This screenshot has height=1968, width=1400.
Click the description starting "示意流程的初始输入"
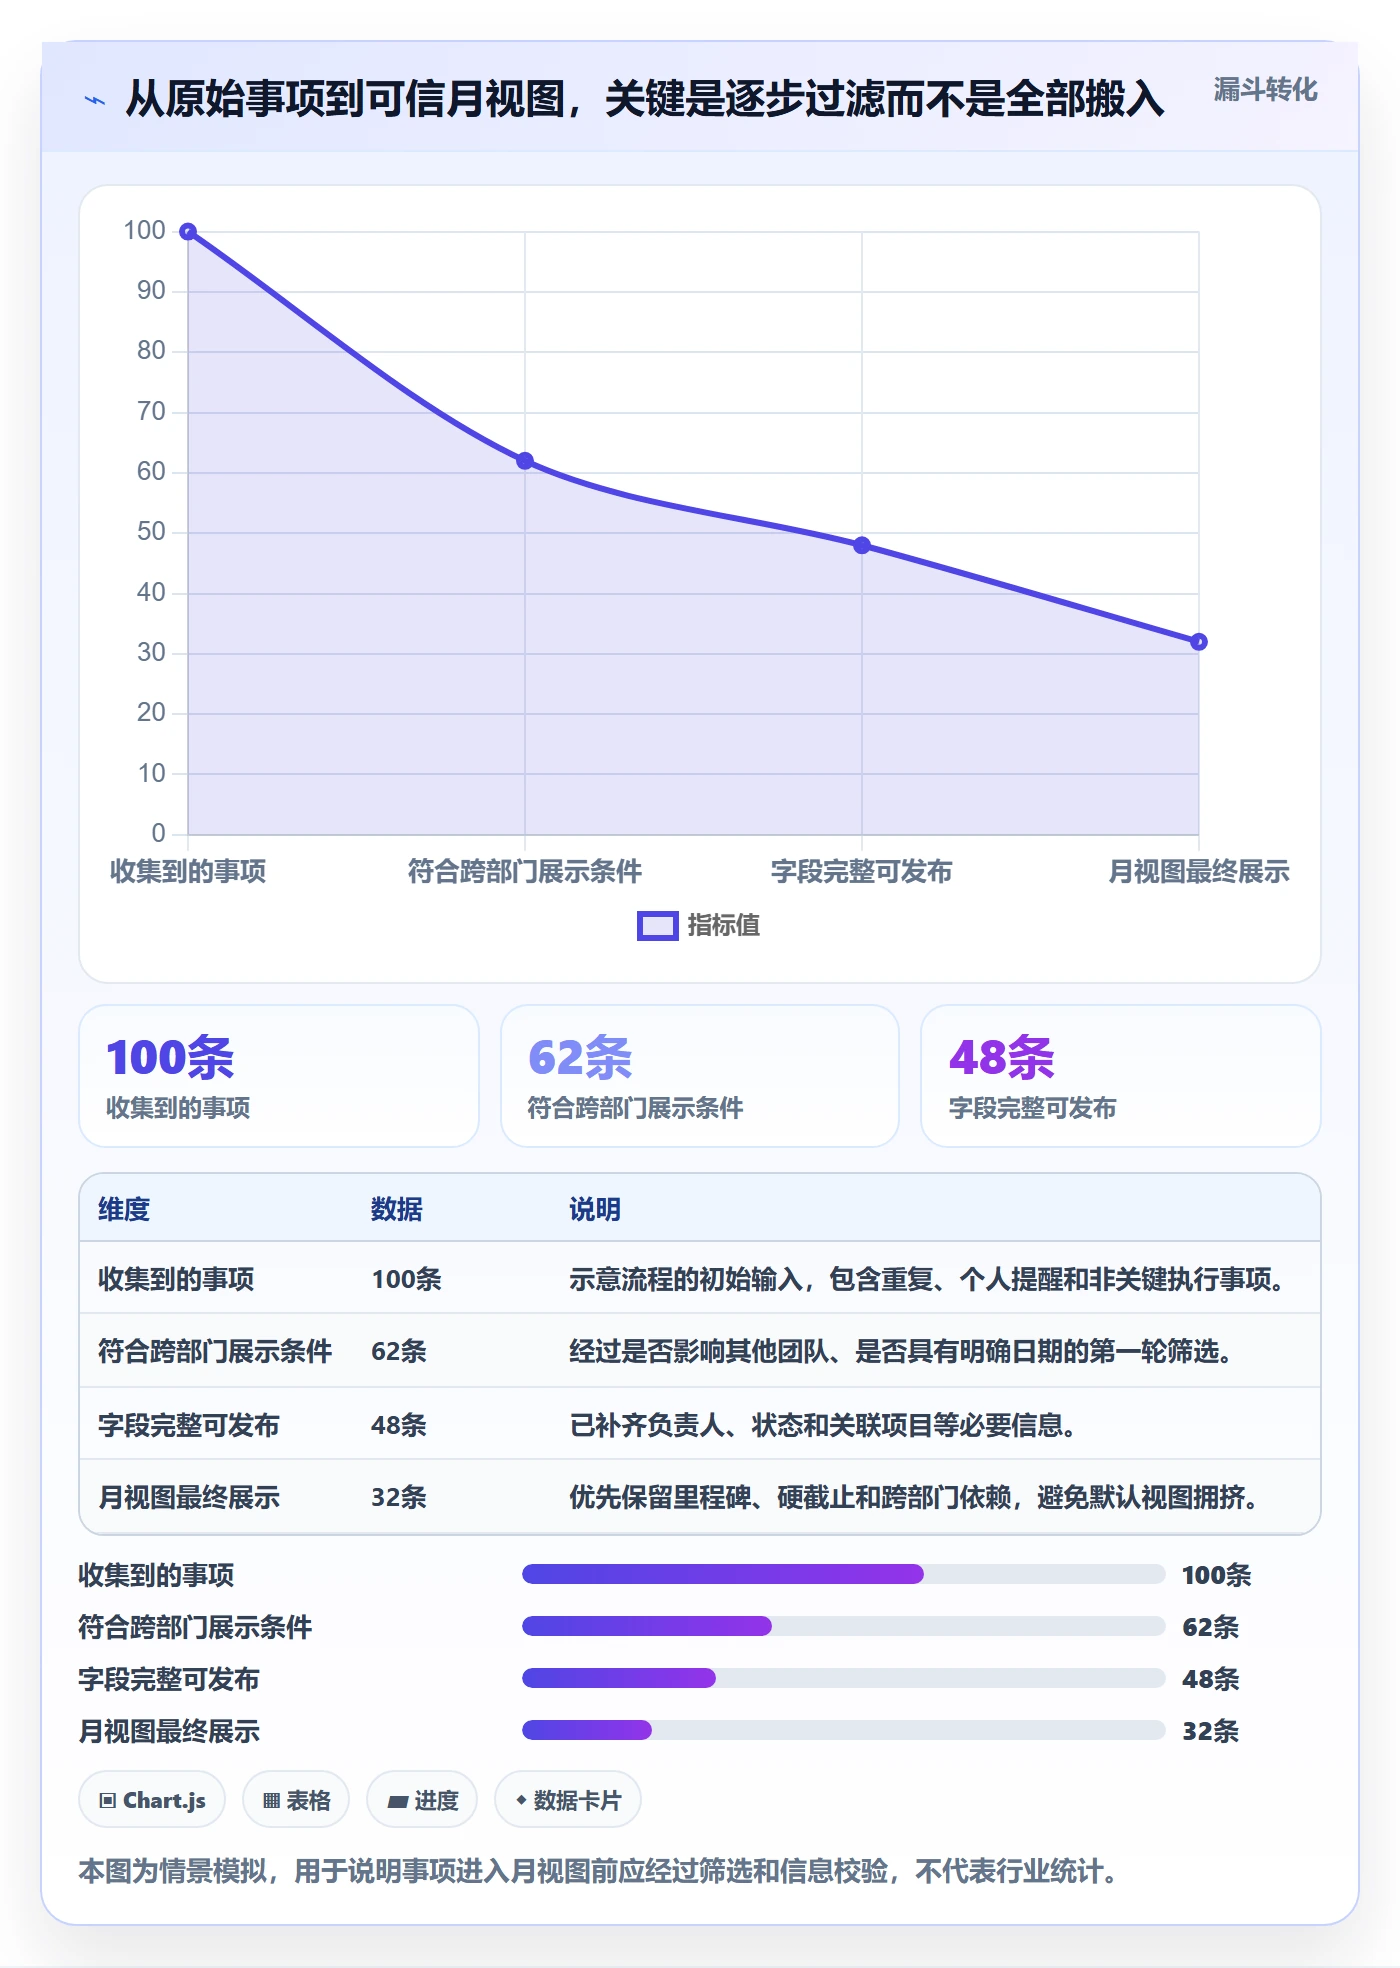(x=929, y=1279)
